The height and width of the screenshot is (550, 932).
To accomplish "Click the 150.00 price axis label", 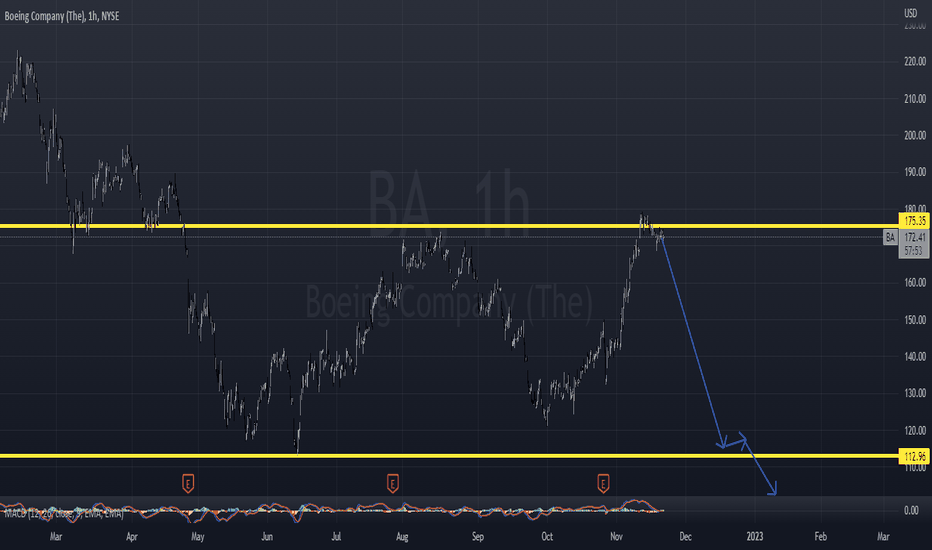I will [915, 320].
